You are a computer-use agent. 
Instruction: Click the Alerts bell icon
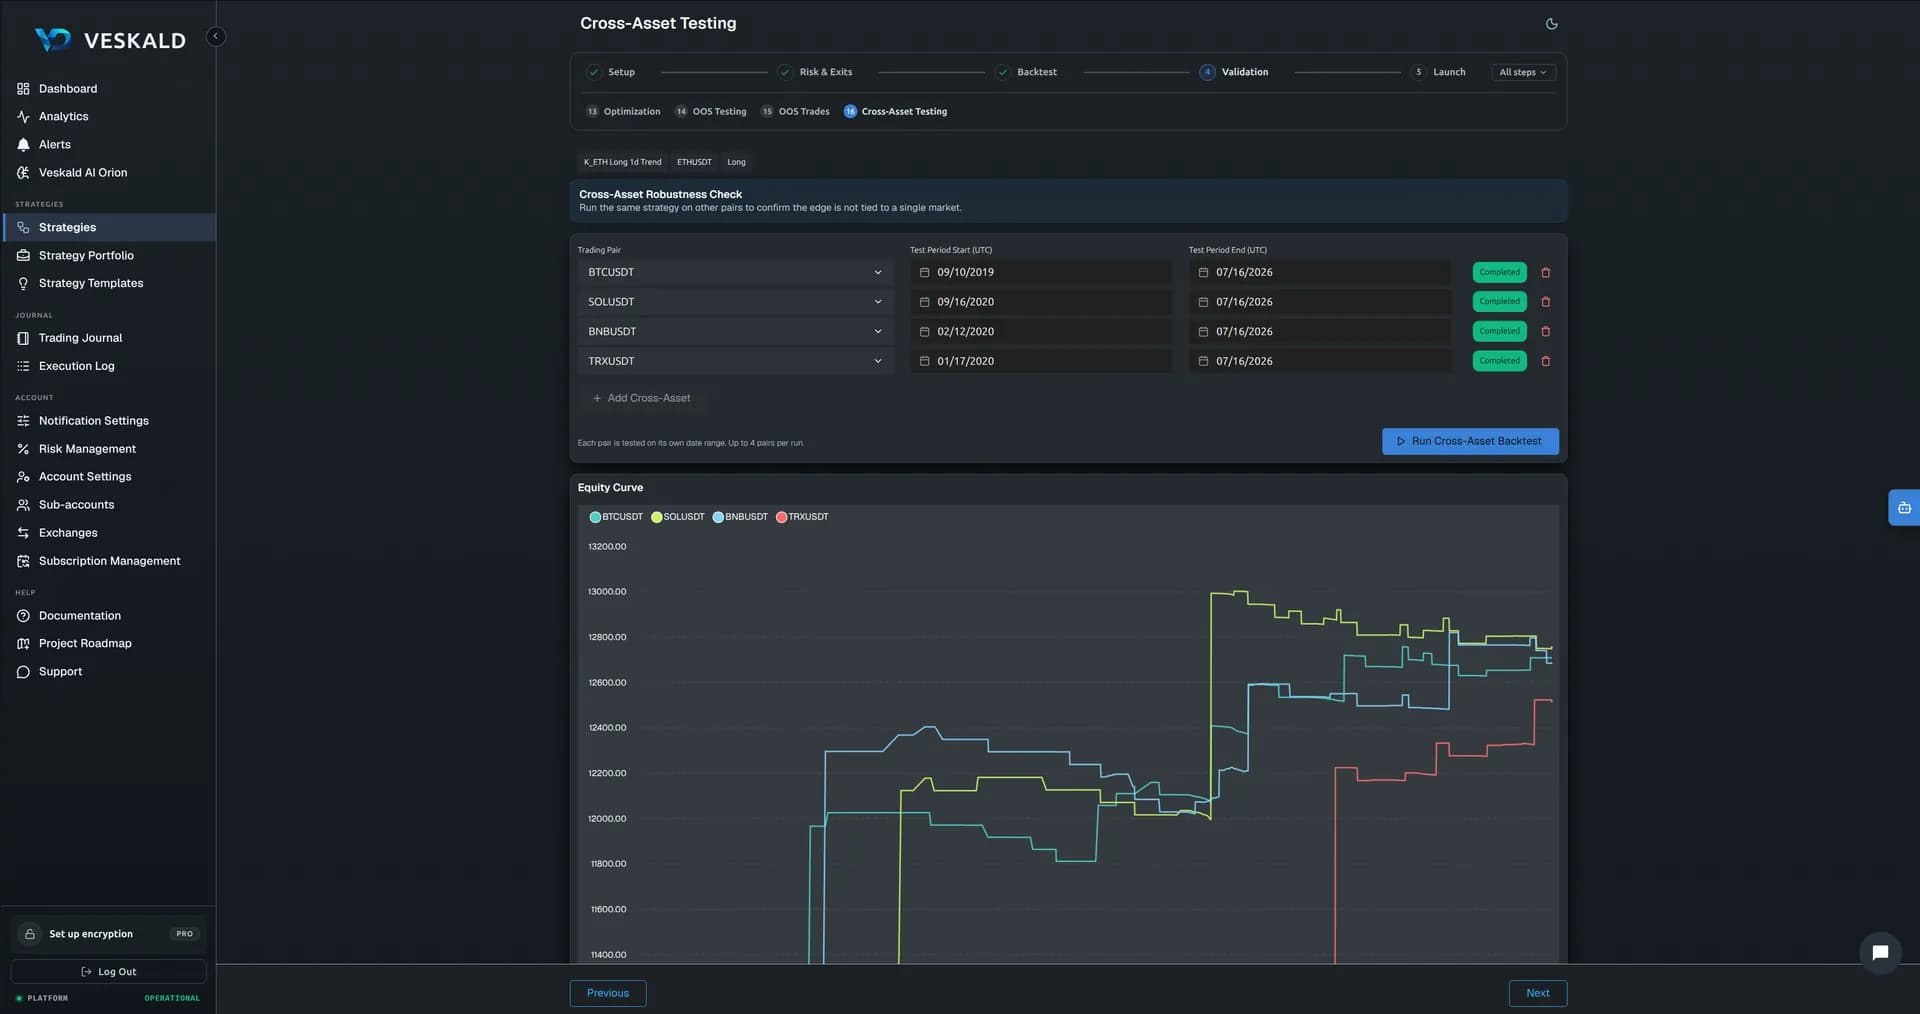23,145
